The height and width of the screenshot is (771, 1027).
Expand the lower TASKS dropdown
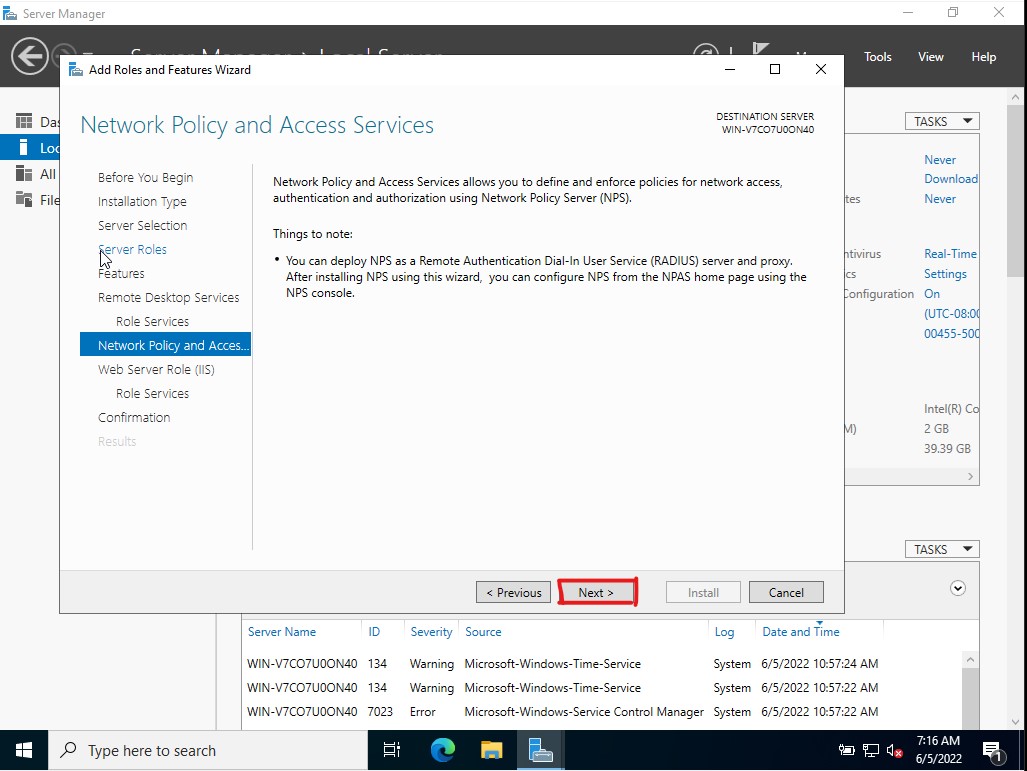pyautogui.click(x=942, y=549)
